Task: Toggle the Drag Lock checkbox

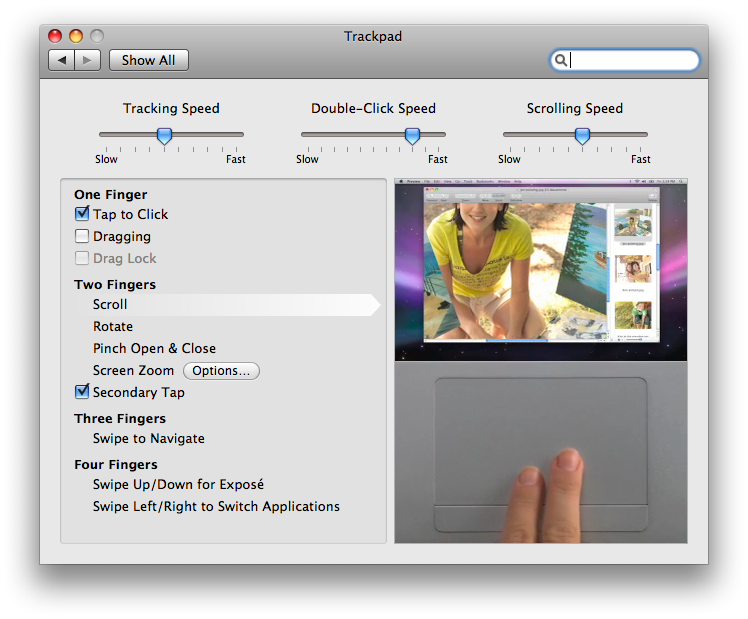Action: [x=82, y=258]
